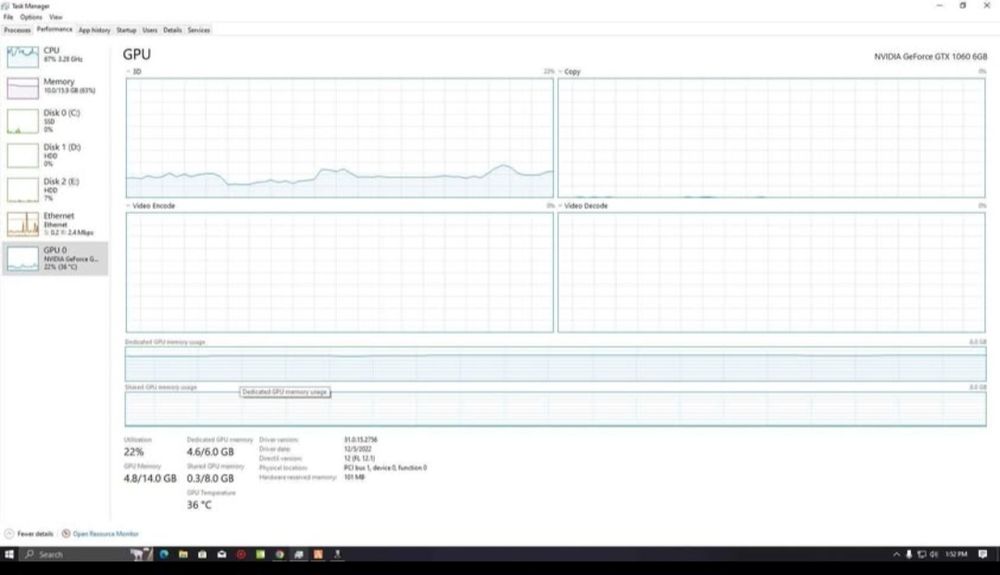1000x575 pixels.
Task: Click the 12 (FL 12.1) DirectX version value
Action: pyautogui.click(x=360, y=458)
